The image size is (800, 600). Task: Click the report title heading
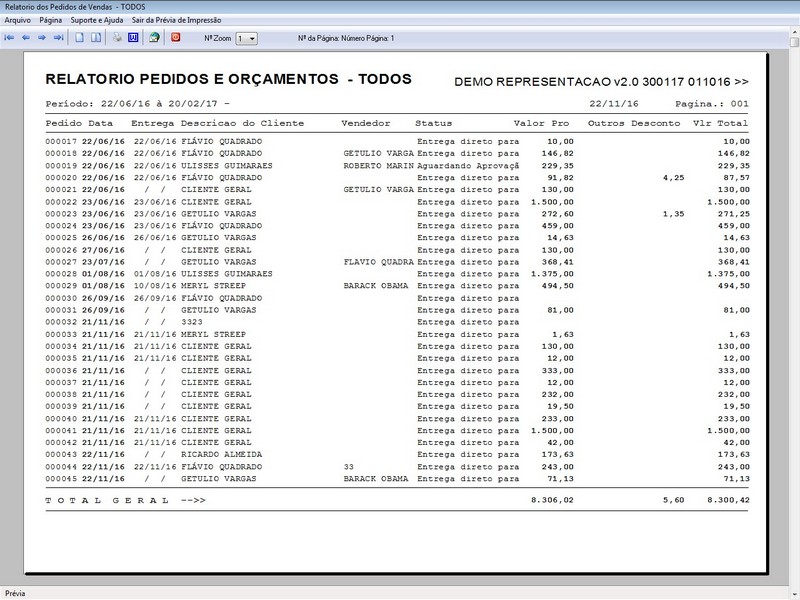coord(228,80)
